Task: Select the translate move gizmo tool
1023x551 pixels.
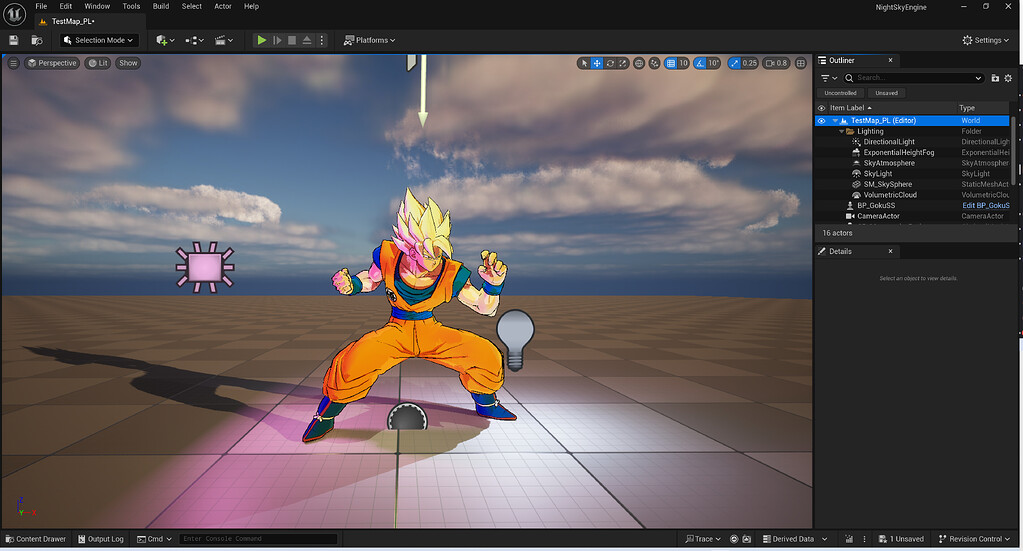Action: click(x=596, y=63)
